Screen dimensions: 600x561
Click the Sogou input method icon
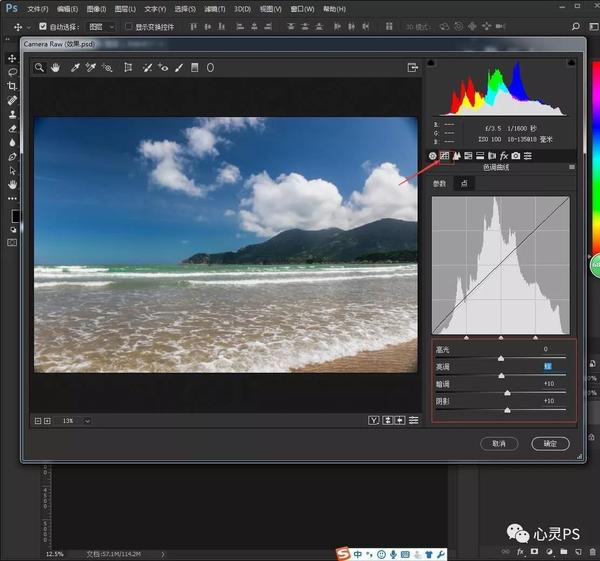343,554
